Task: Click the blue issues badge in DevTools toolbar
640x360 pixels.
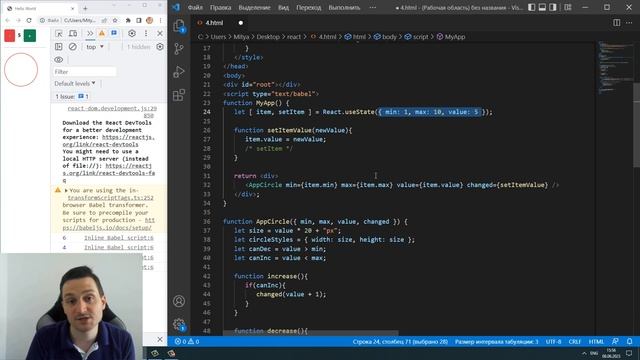Action: (114, 33)
